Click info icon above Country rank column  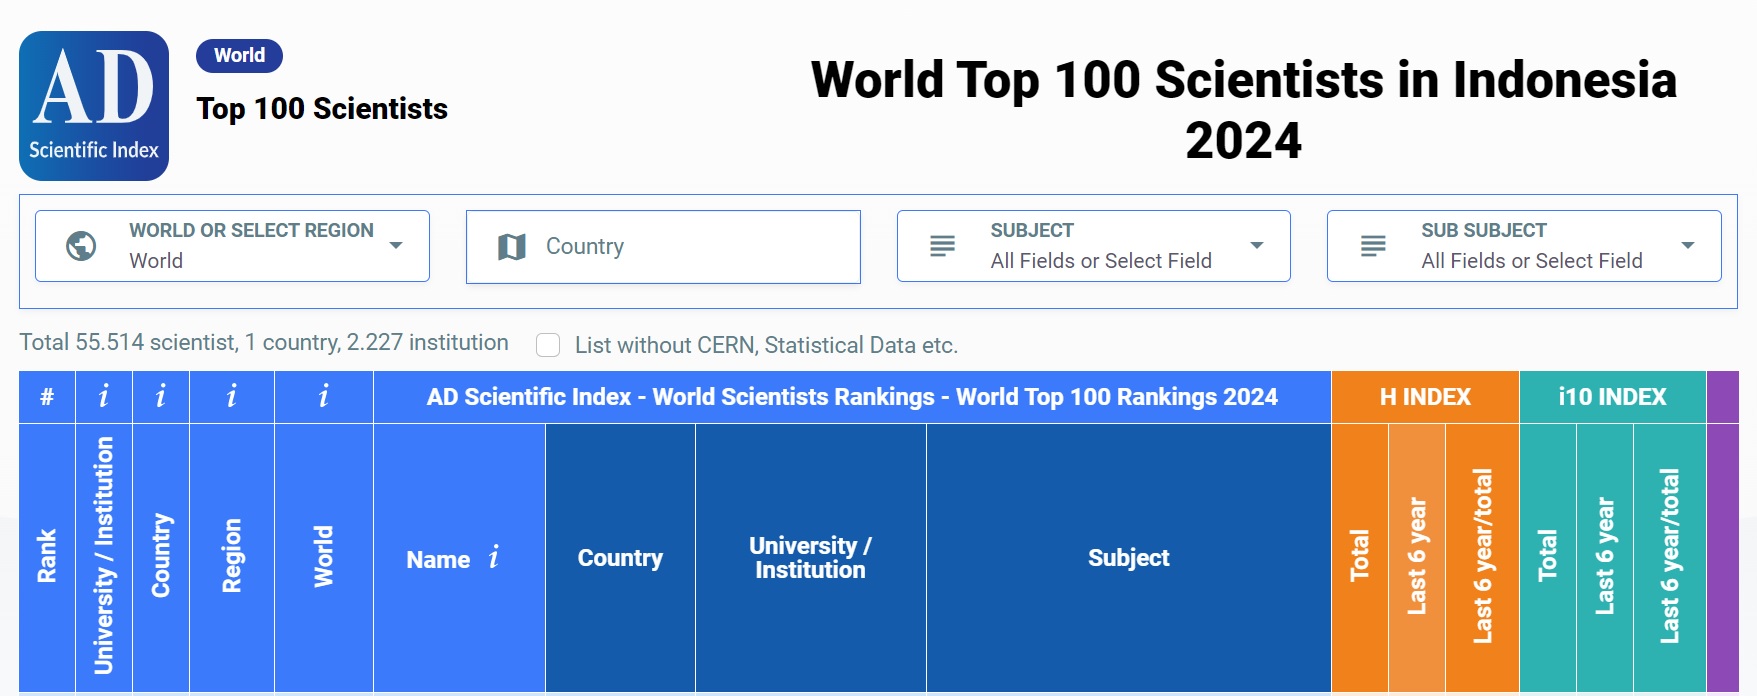[161, 397]
